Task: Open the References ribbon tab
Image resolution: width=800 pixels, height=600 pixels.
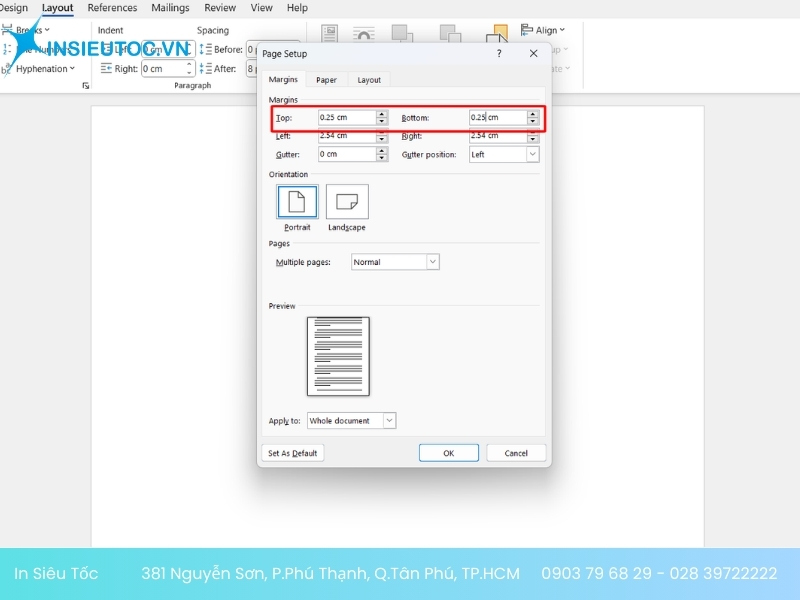Action: pos(112,8)
